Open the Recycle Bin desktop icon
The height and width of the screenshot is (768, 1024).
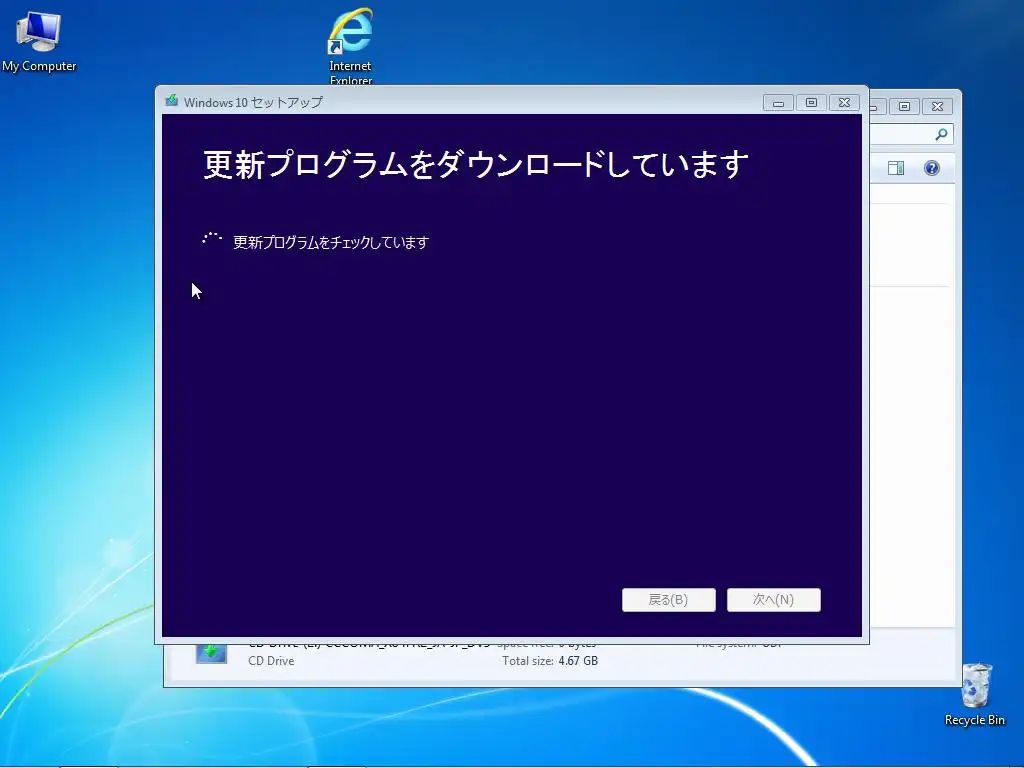pos(974,694)
